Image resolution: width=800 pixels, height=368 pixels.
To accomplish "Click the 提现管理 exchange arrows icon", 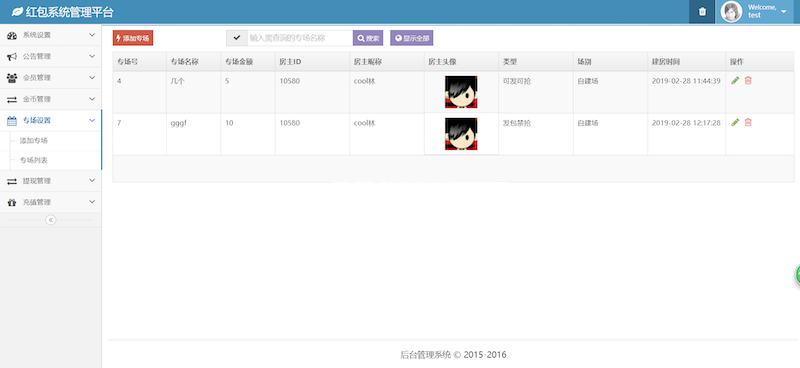I will tap(12, 181).
